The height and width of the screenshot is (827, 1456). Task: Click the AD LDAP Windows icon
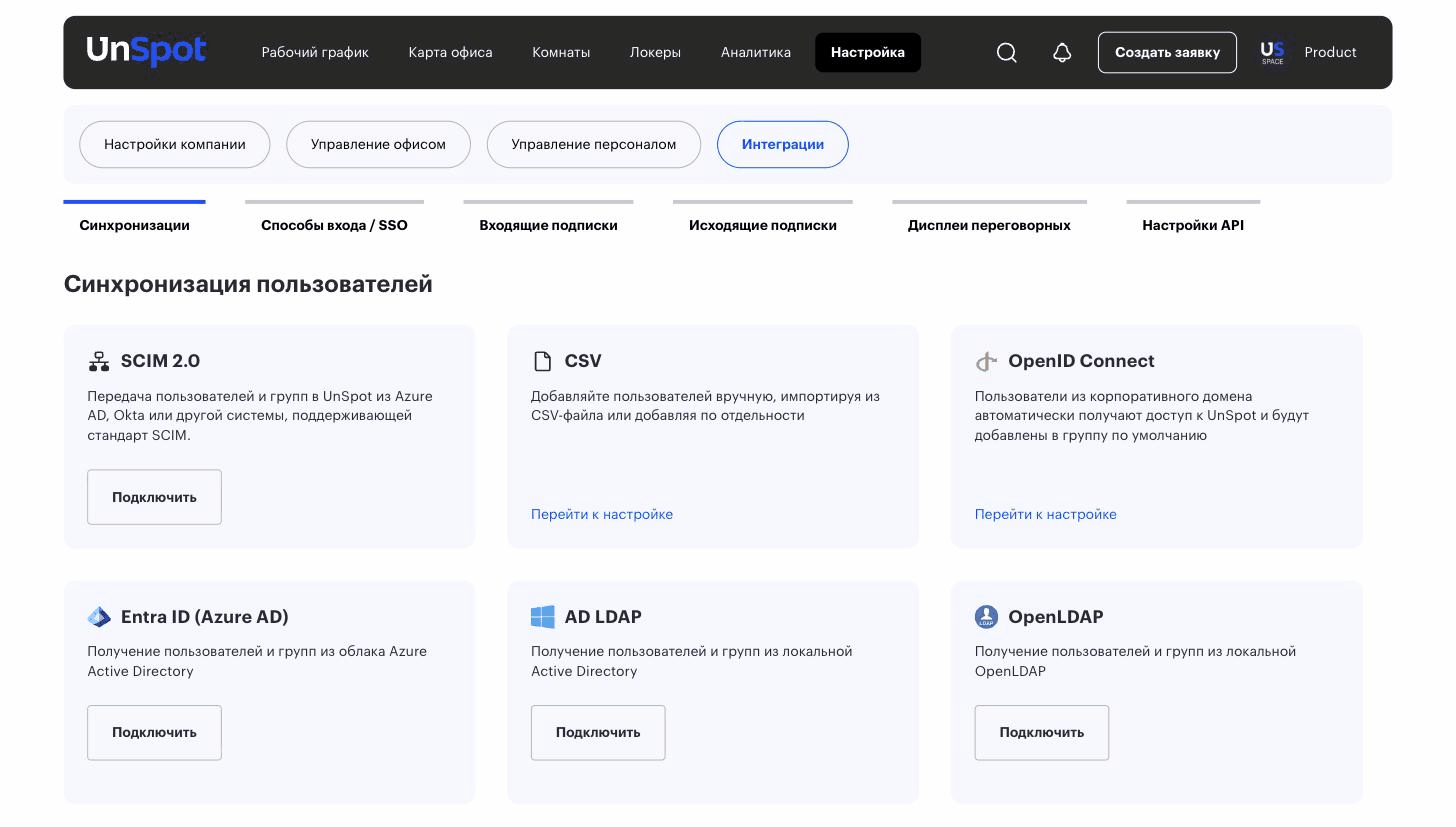542,617
